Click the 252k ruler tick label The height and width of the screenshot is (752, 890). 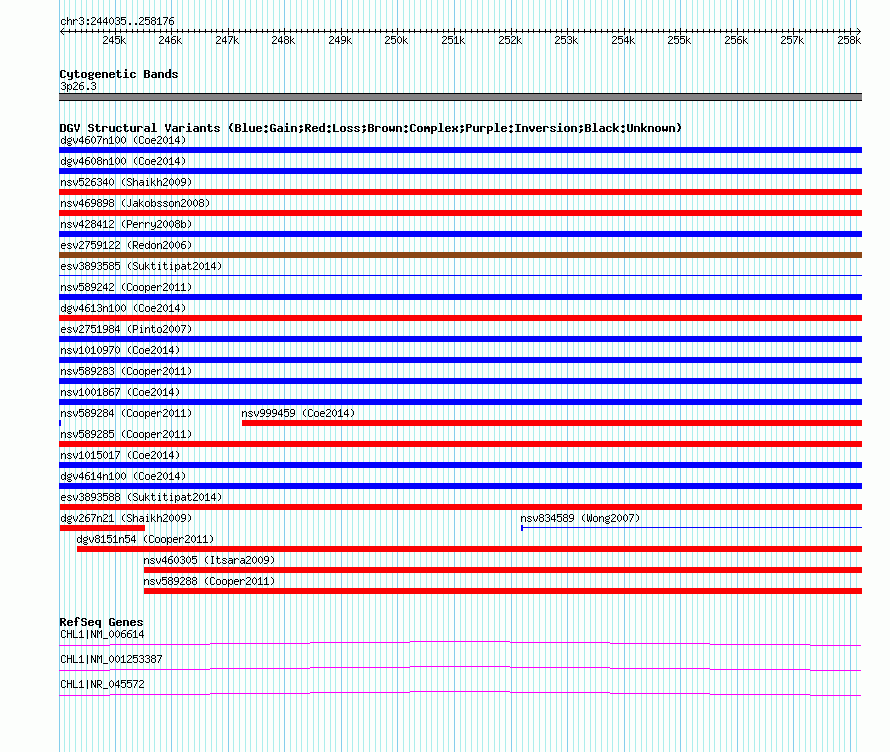point(510,40)
